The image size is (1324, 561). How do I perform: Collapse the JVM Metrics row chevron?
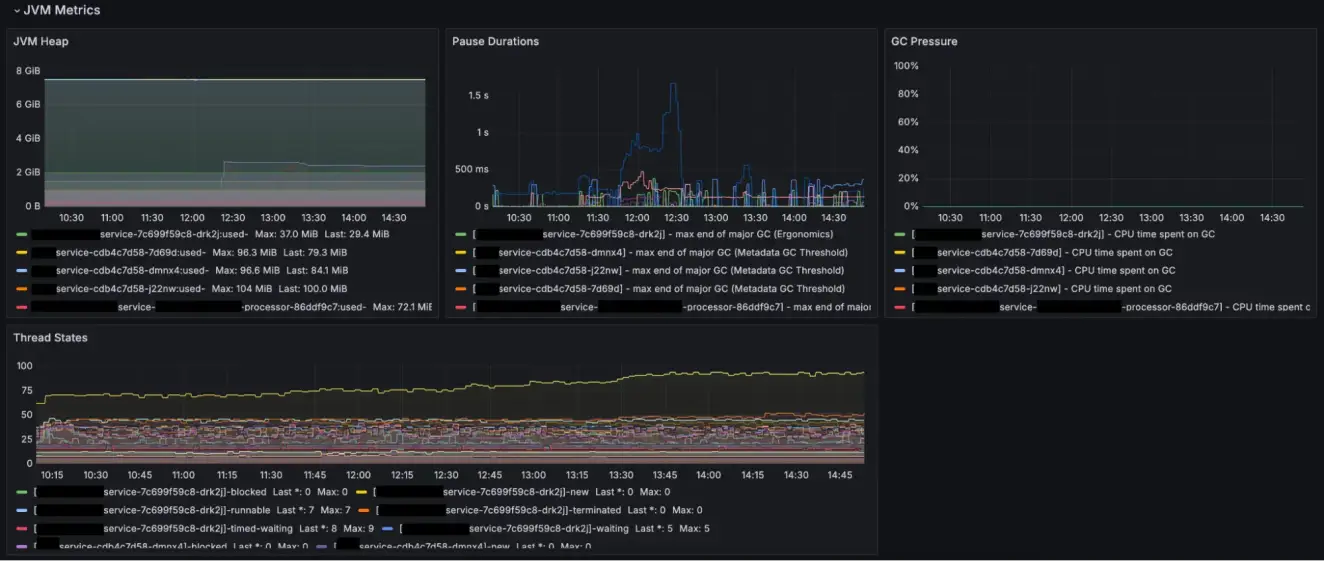(x=15, y=10)
